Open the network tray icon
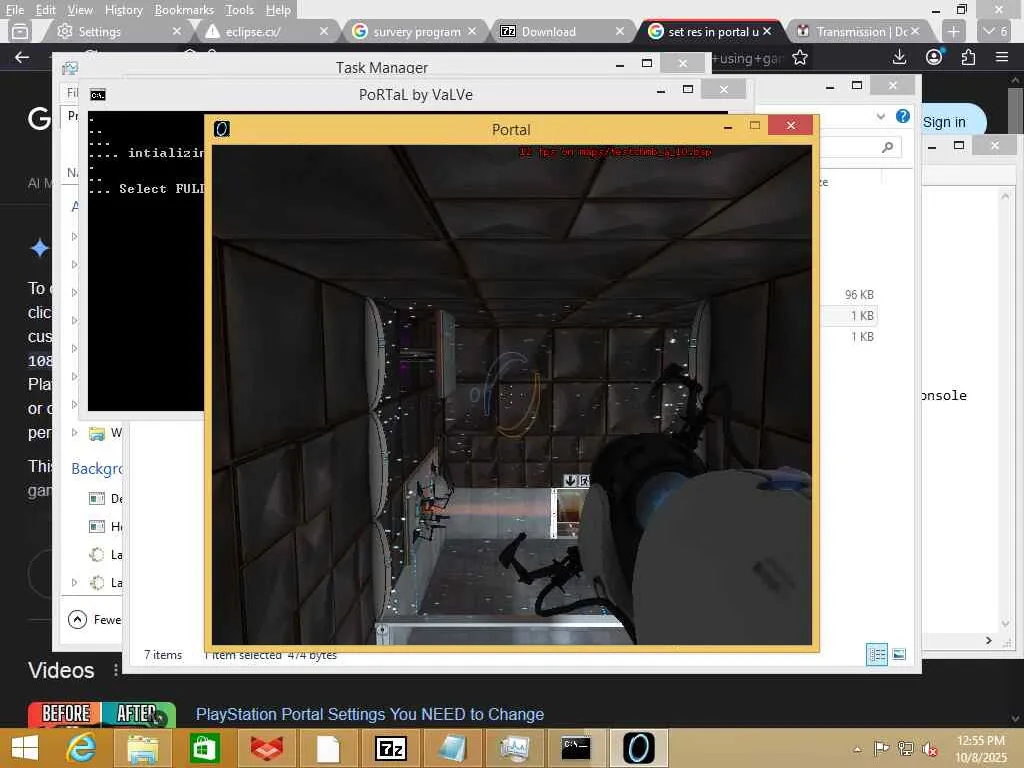Screen dimensions: 1024x768 point(905,748)
